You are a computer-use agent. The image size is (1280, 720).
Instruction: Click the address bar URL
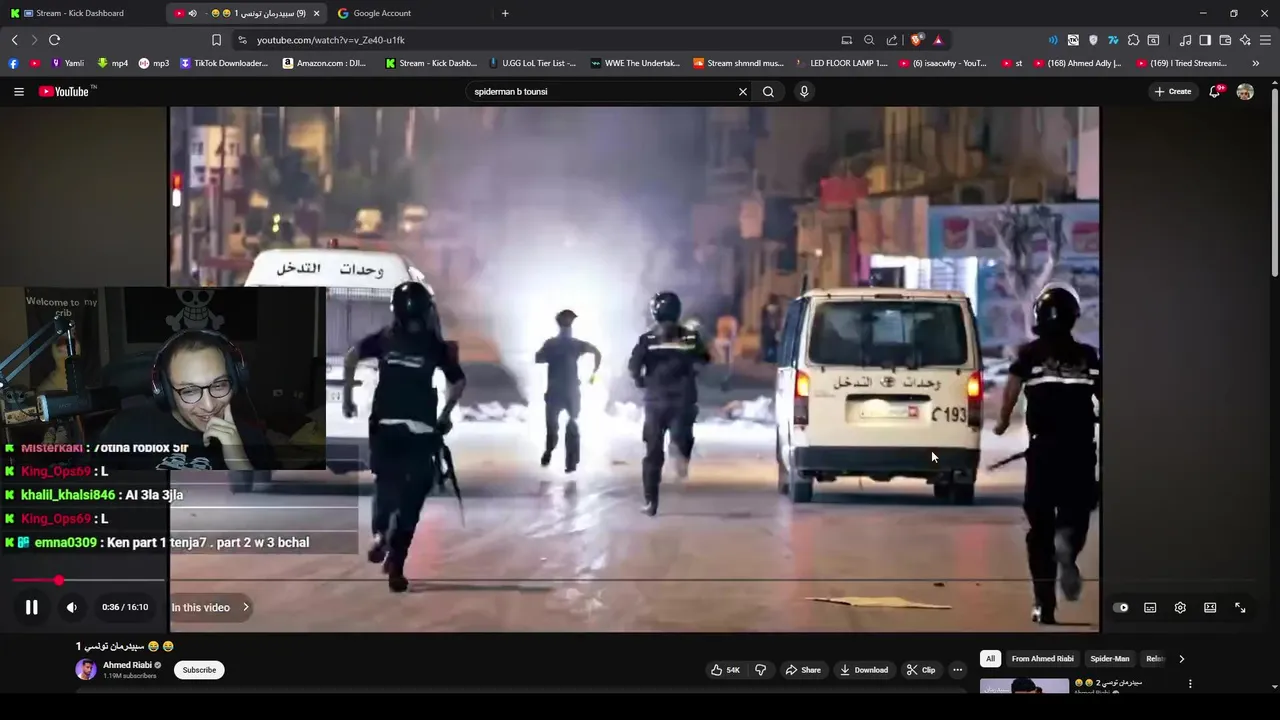coord(331,40)
